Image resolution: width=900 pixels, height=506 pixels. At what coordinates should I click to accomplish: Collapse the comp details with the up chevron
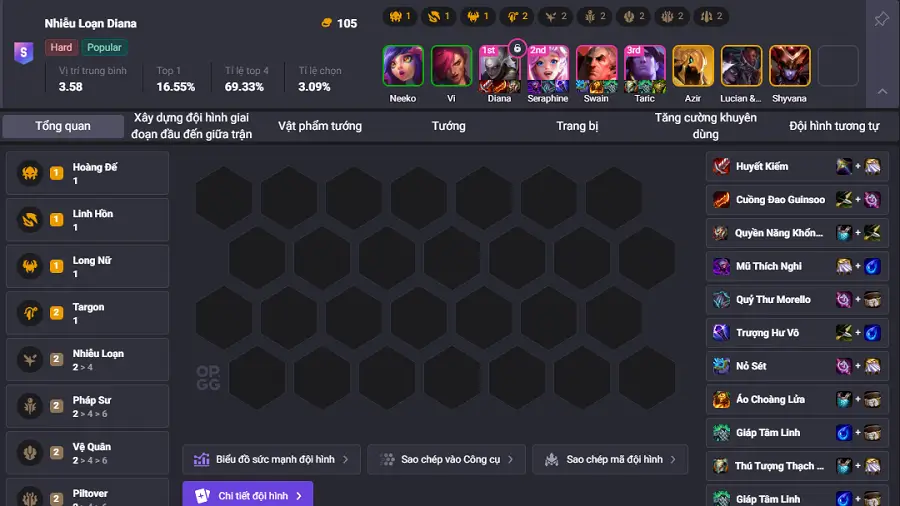(882, 91)
